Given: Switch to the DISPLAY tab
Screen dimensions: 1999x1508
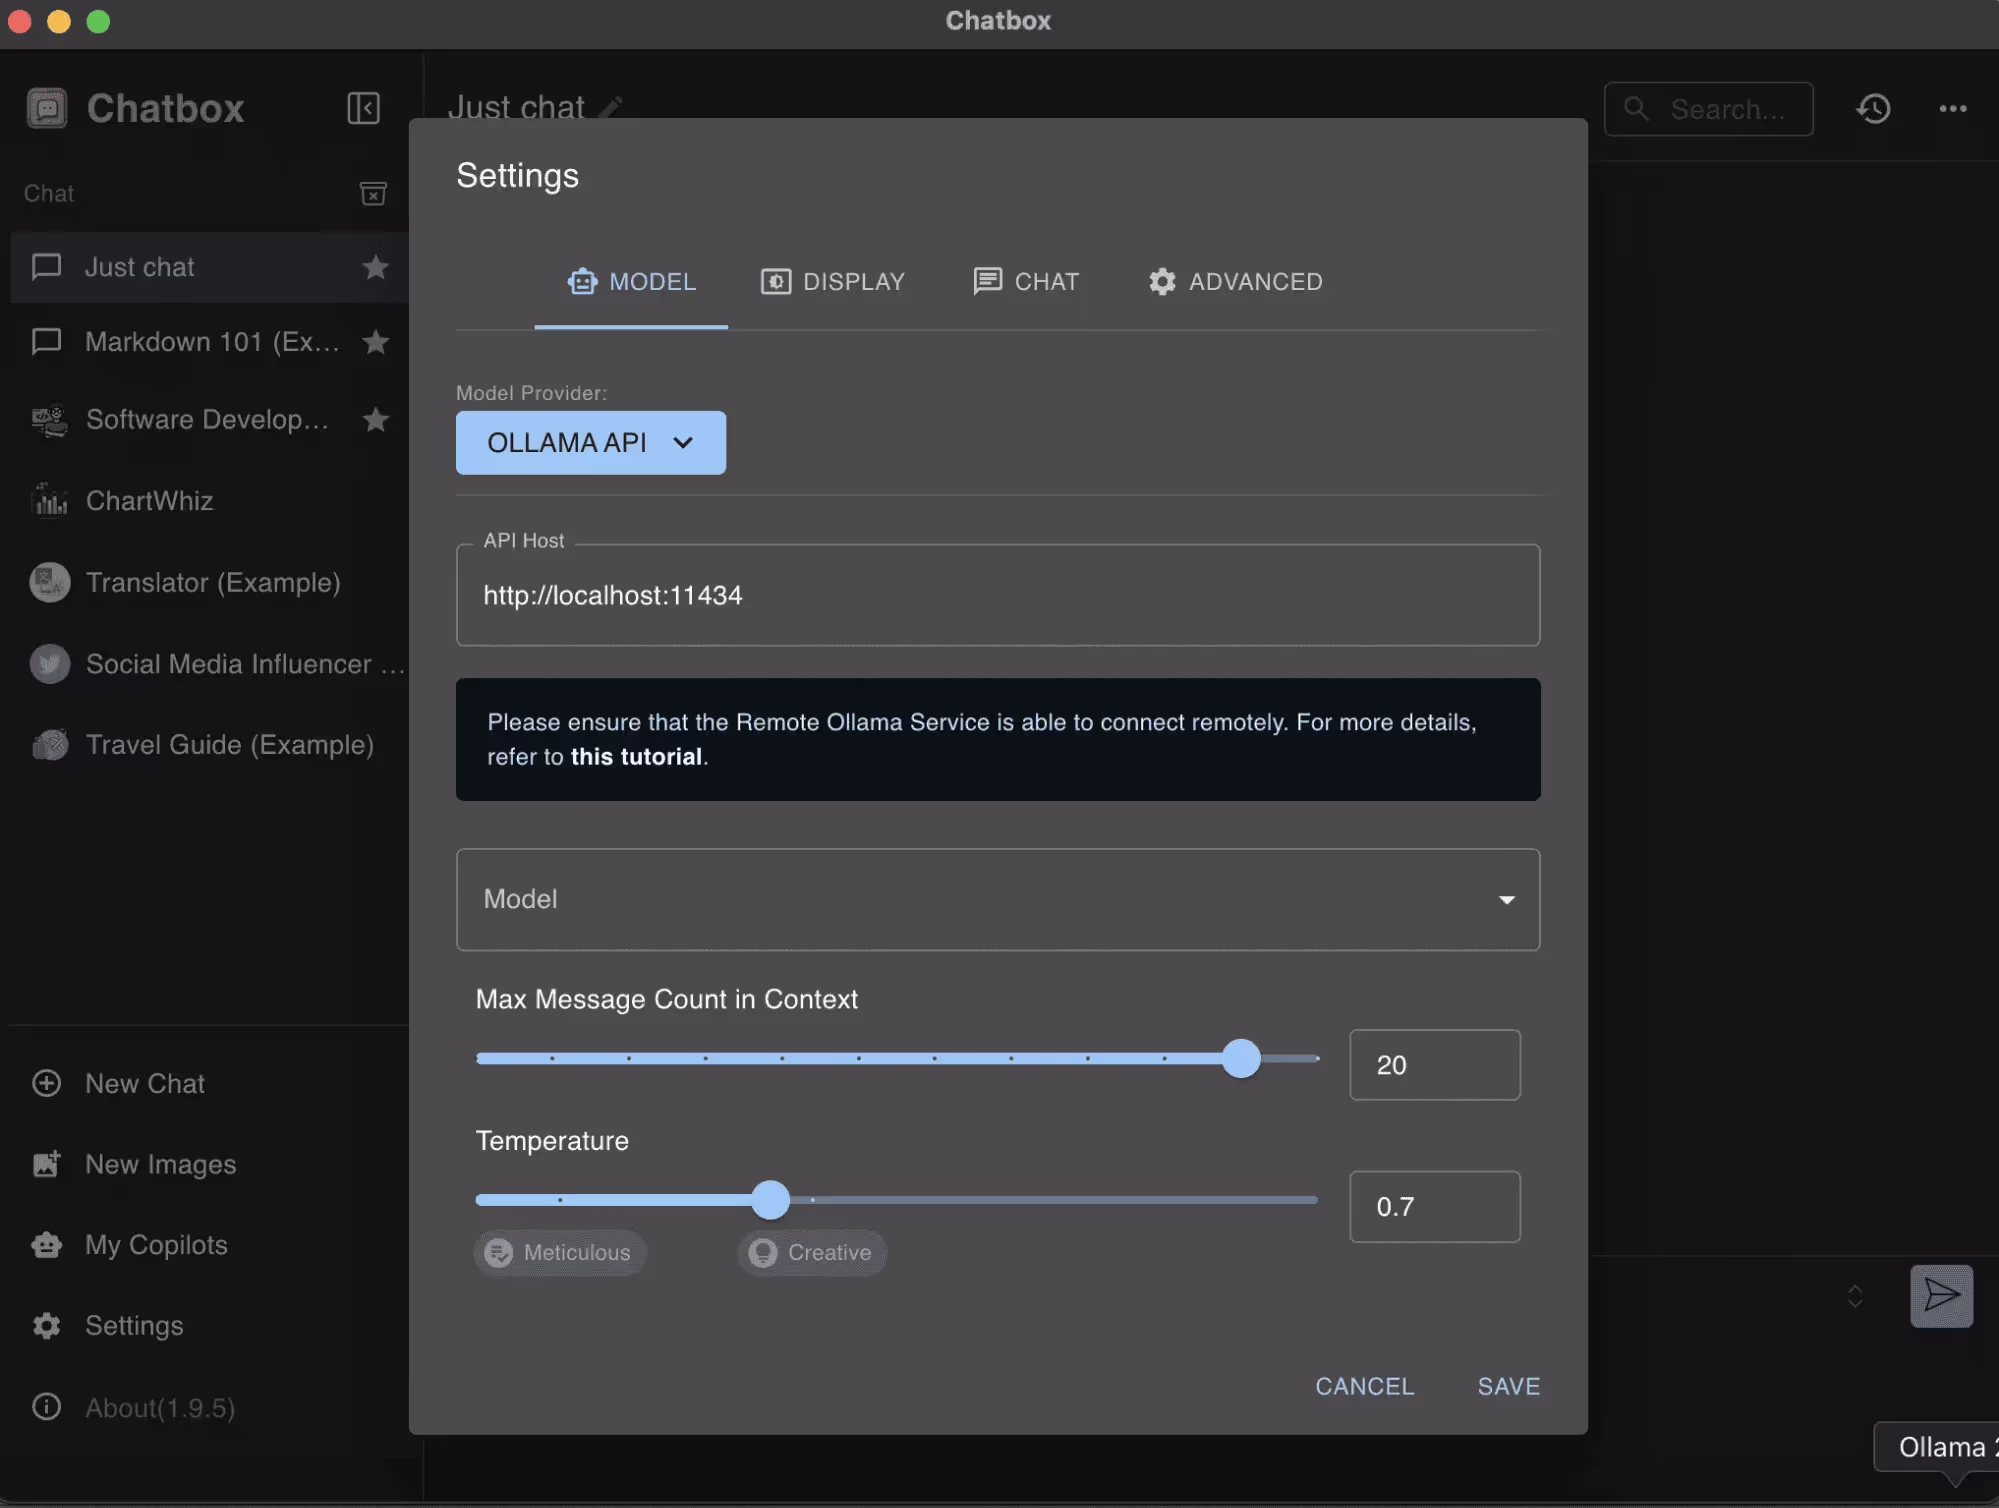Looking at the screenshot, I should click(x=832, y=282).
